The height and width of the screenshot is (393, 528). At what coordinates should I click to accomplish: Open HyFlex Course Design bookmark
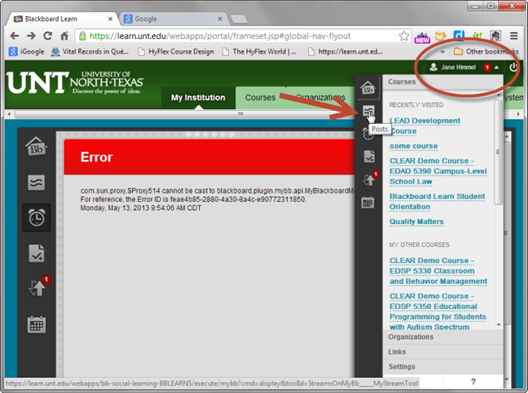pos(176,52)
